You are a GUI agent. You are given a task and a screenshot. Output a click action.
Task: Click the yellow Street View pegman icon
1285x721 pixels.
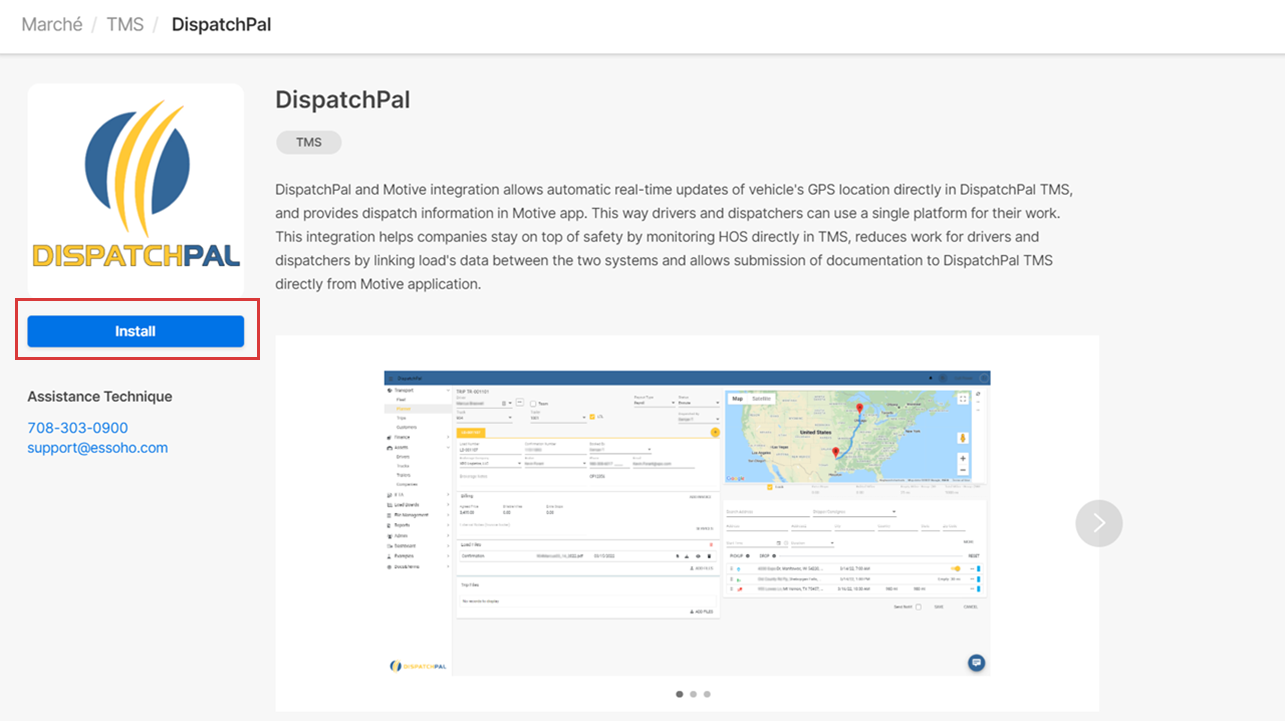[962, 437]
